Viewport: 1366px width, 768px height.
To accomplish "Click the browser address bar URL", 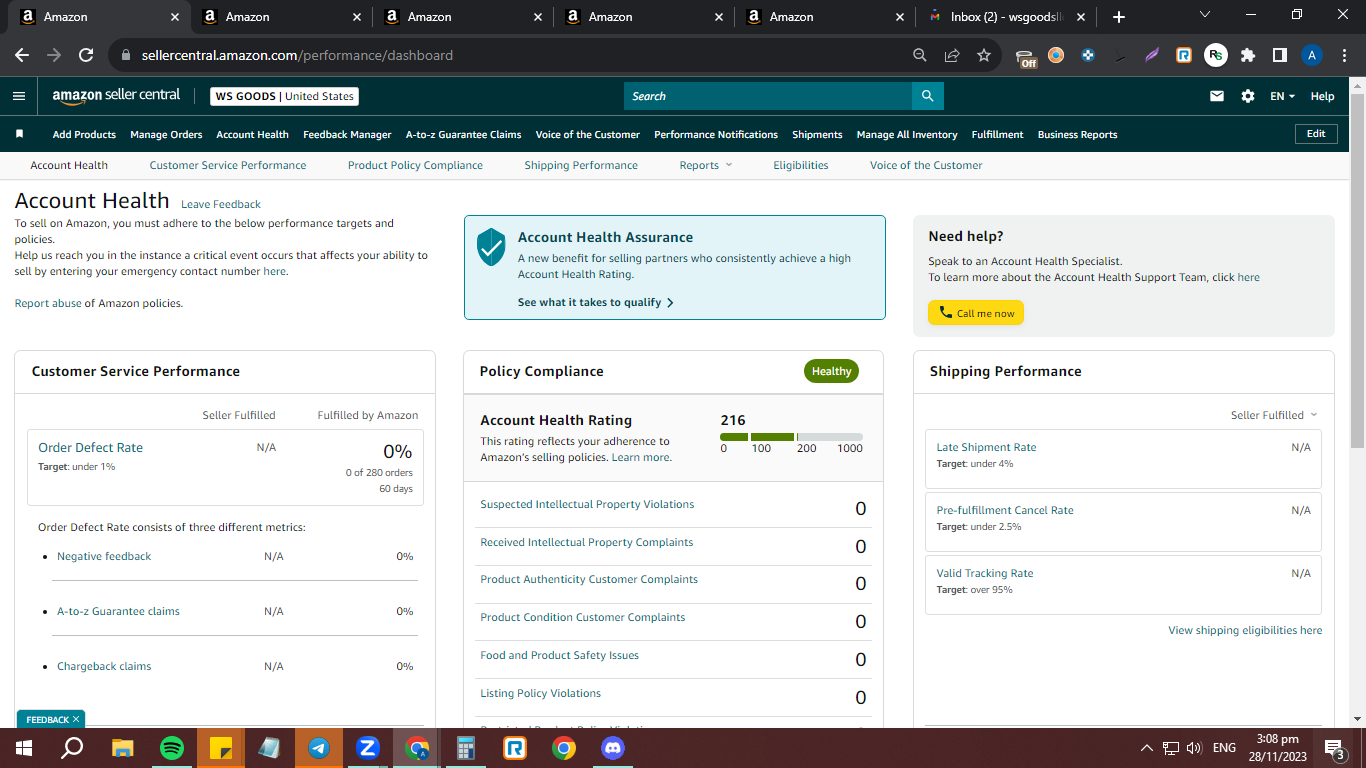I will [x=297, y=55].
